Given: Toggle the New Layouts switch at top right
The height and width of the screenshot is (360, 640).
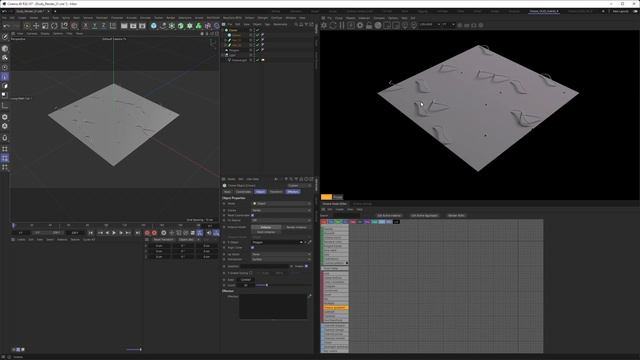Looking at the screenshot, I should tap(635, 11).
